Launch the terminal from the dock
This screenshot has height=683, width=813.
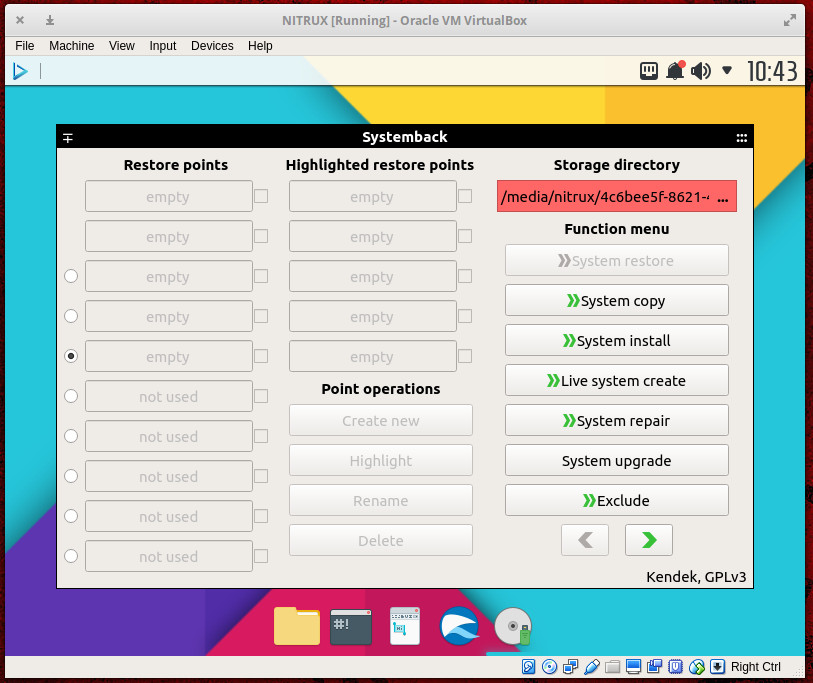pyautogui.click(x=351, y=626)
